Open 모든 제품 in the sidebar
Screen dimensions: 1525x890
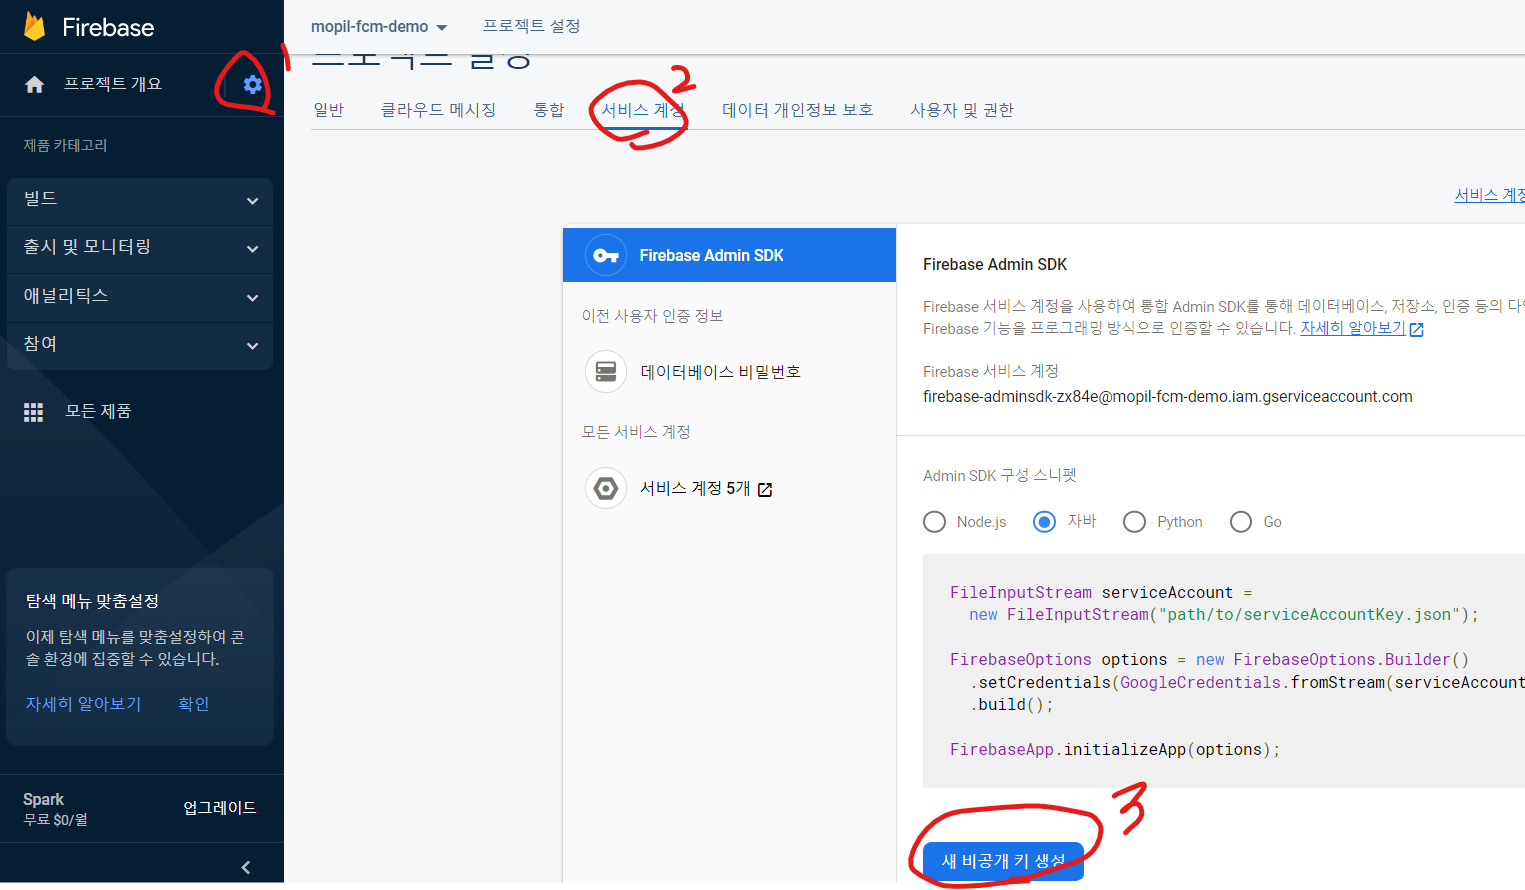98,411
